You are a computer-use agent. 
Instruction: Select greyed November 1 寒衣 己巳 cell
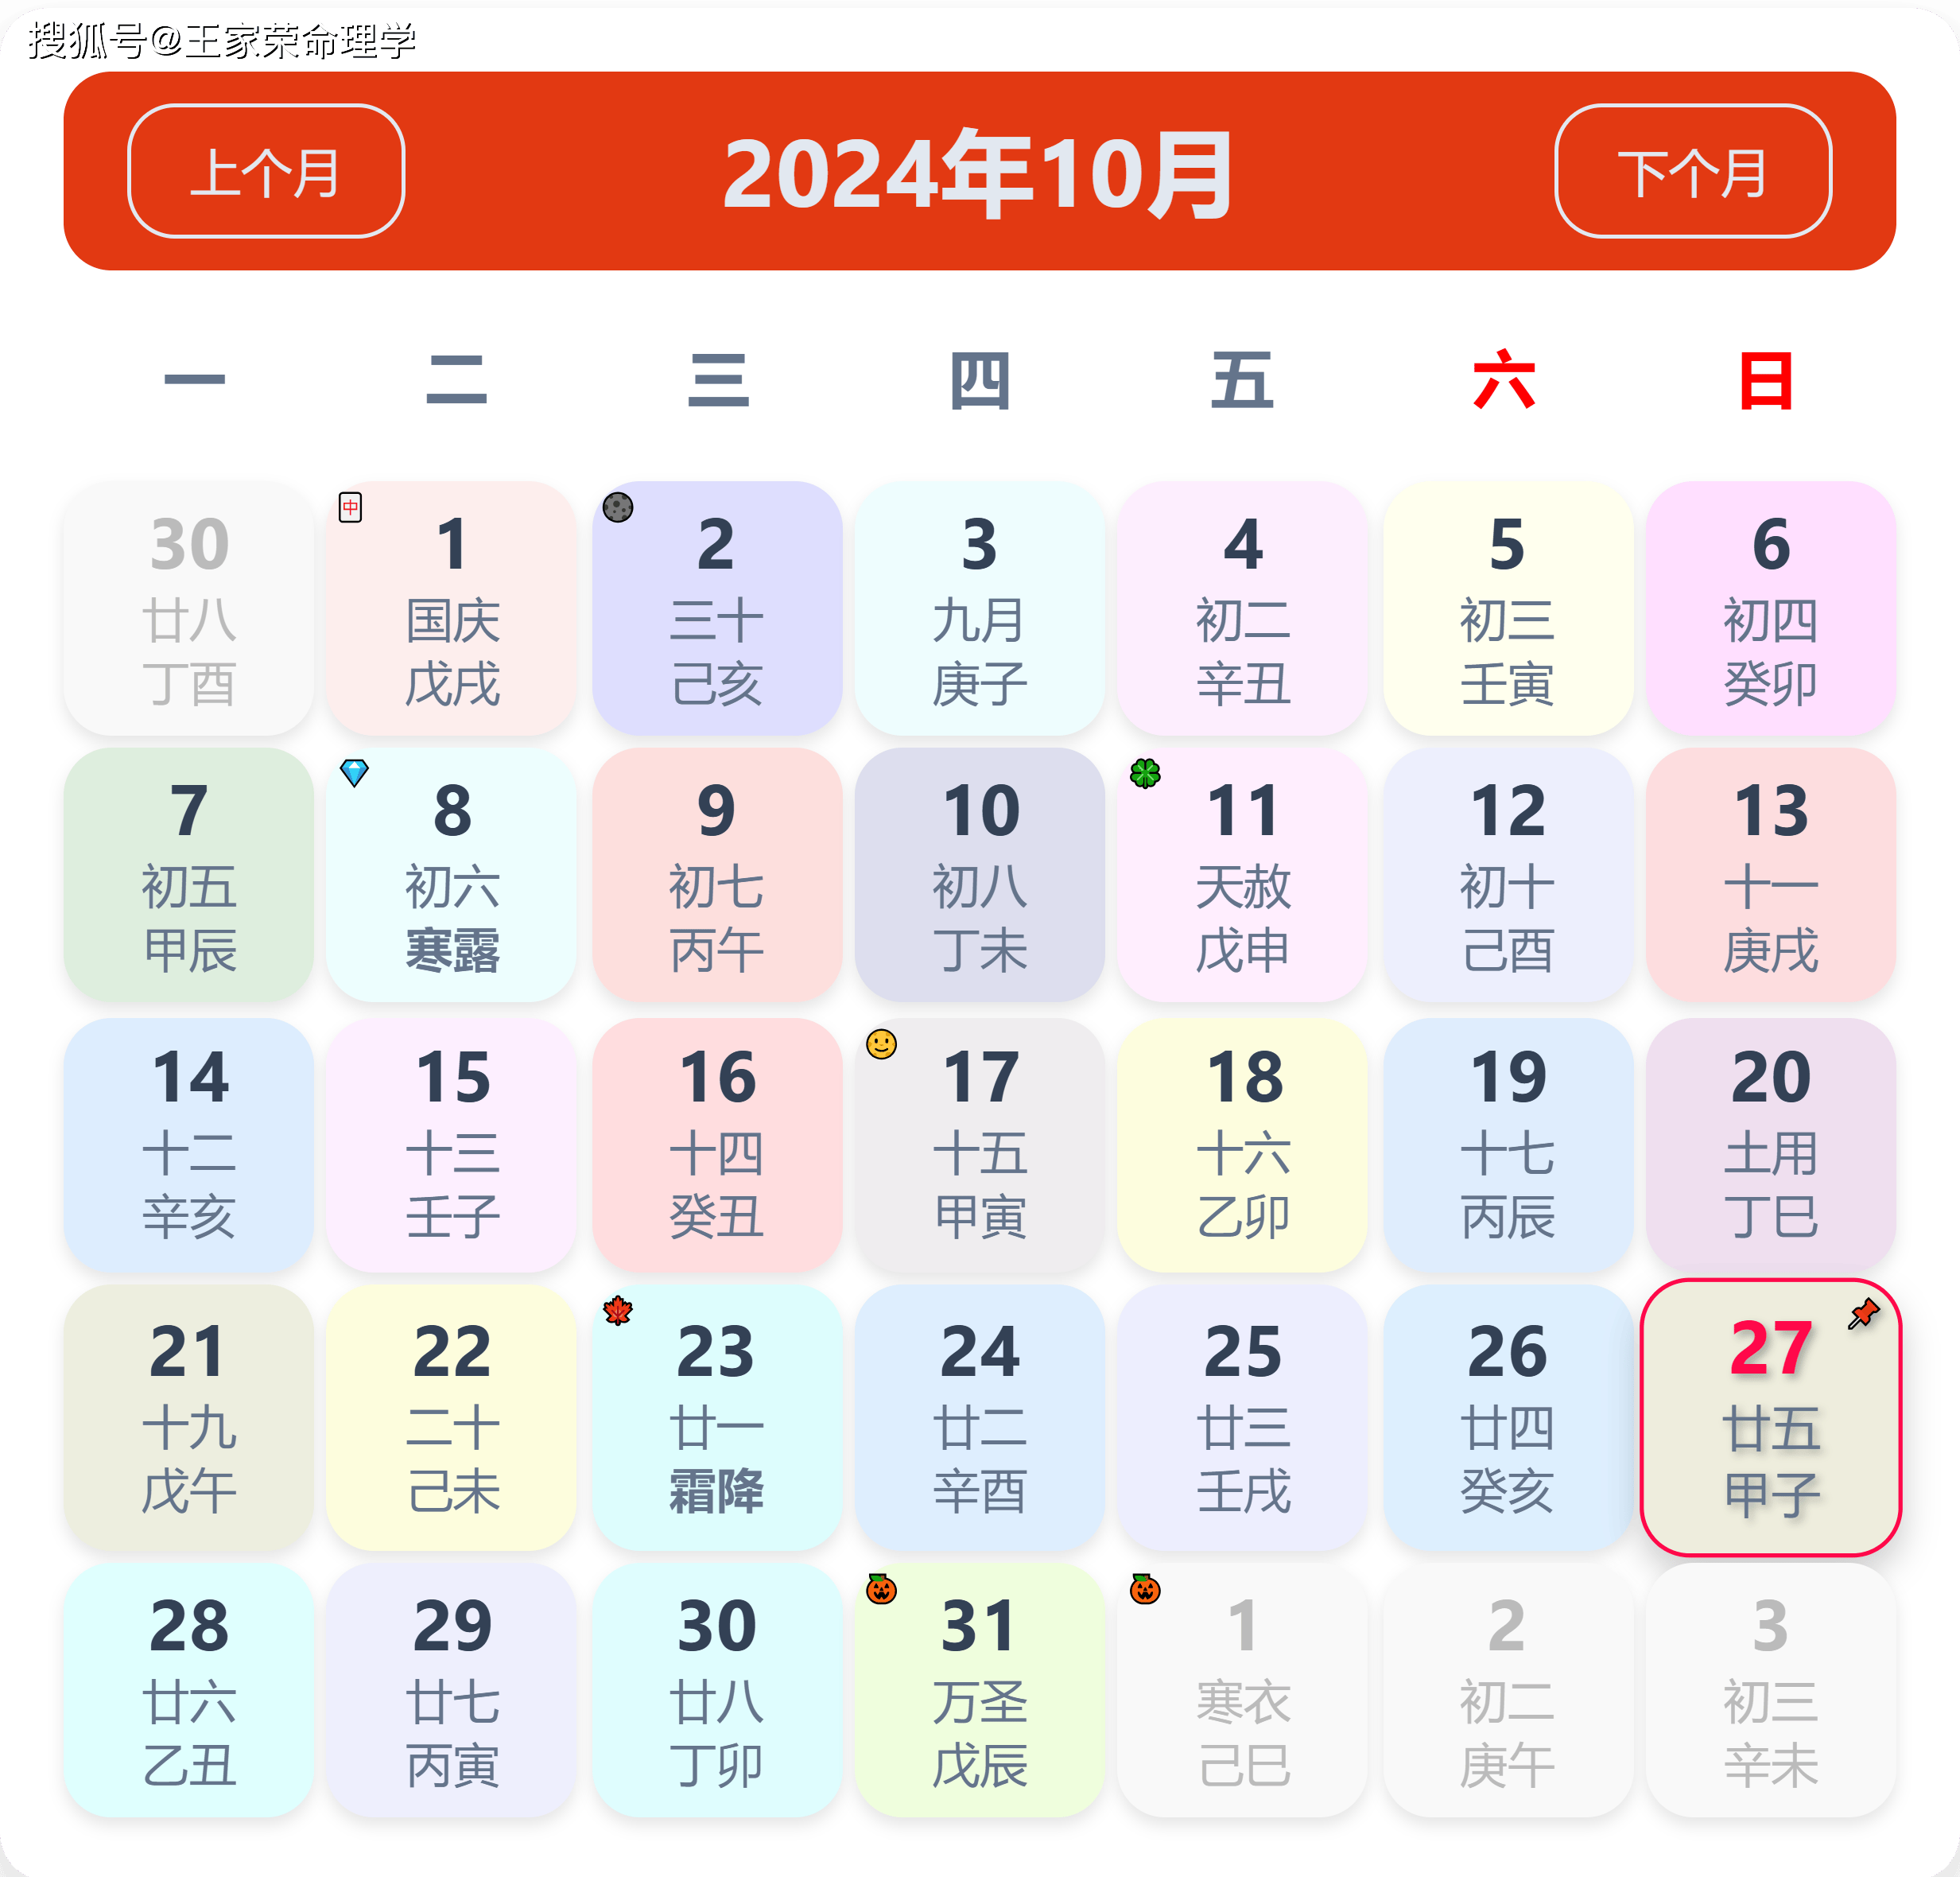point(1243,1690)
